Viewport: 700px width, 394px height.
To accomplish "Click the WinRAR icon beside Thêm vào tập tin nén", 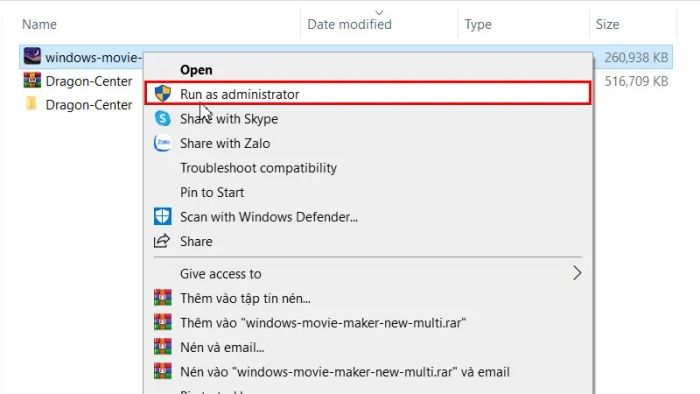I will [162, 298].
